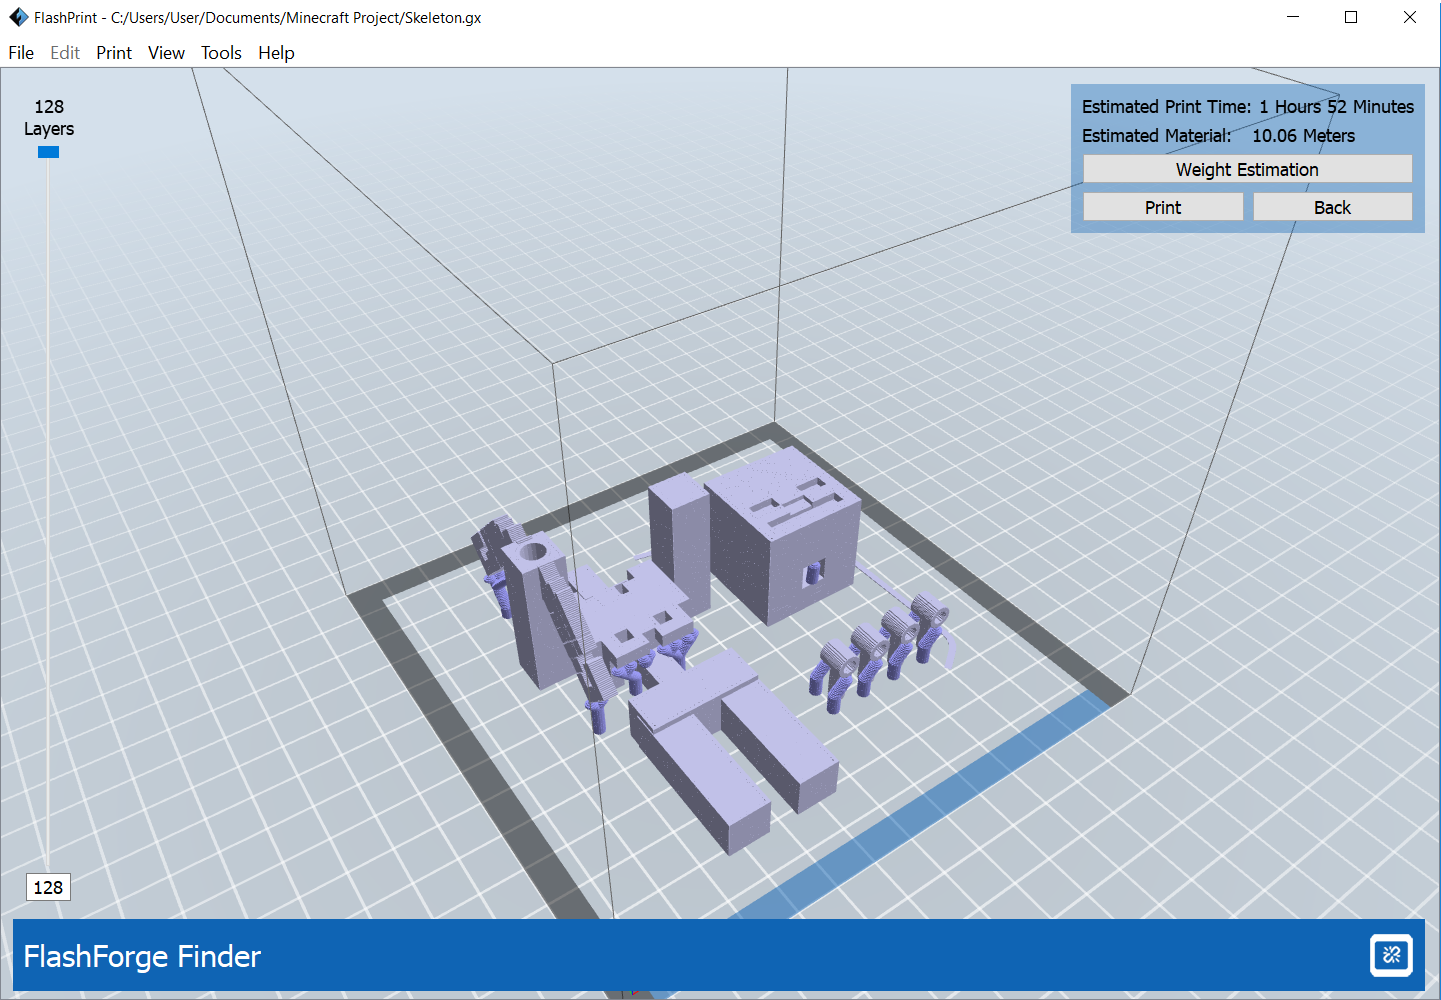Close the FlashPrint window

[x=1410, y=17]
